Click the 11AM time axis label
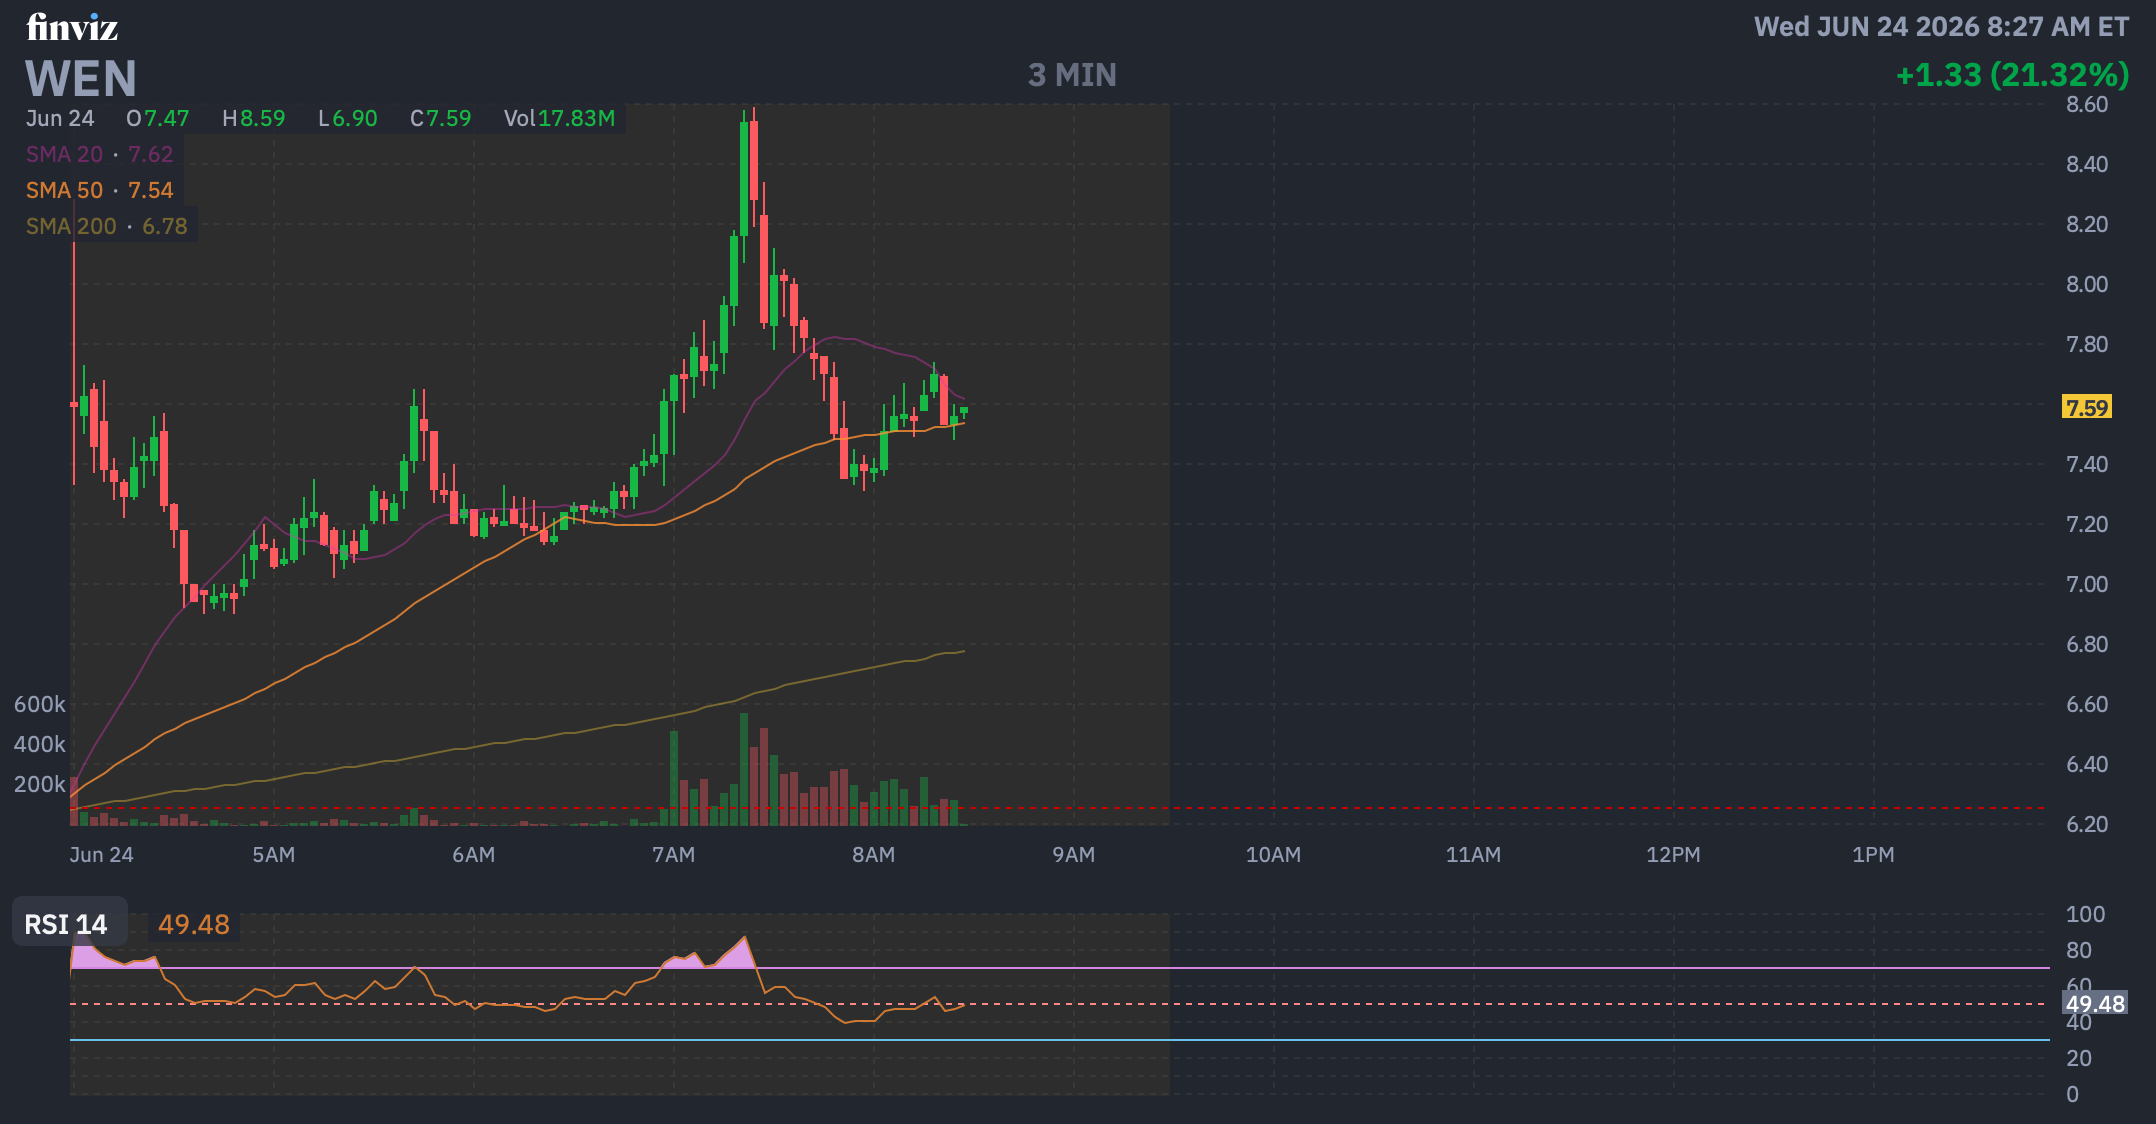The width and height of the screenshot is (2156, 1124). [1473, 855]
